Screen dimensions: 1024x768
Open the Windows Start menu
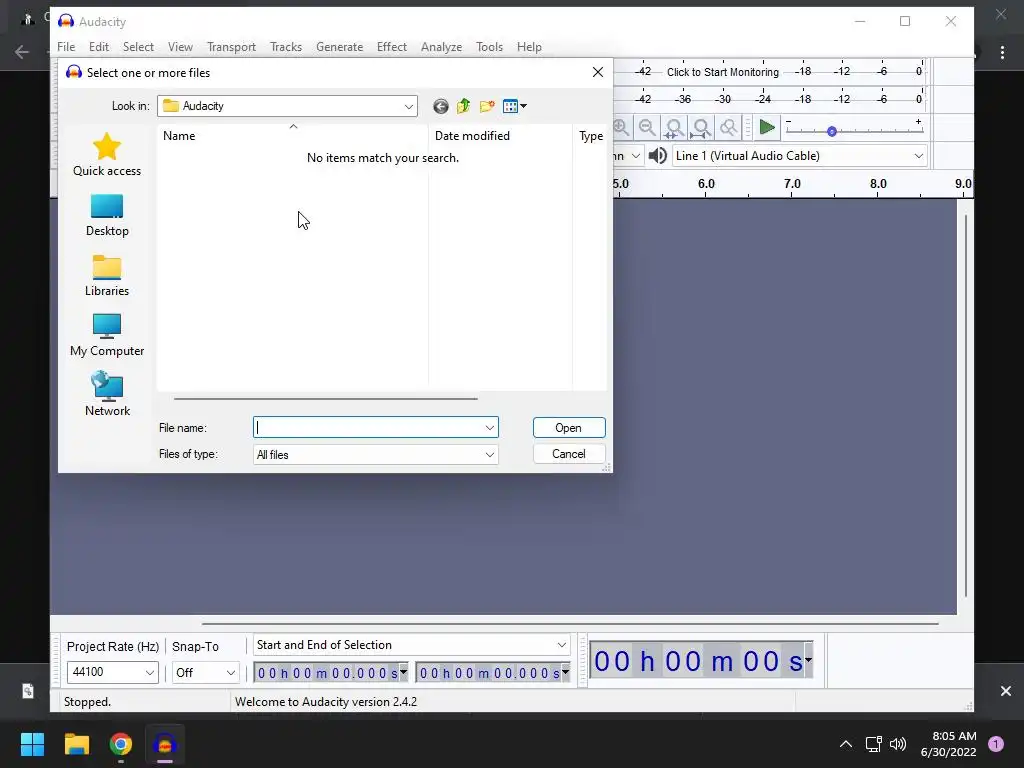pyautogui.click(x=32, y=744)
